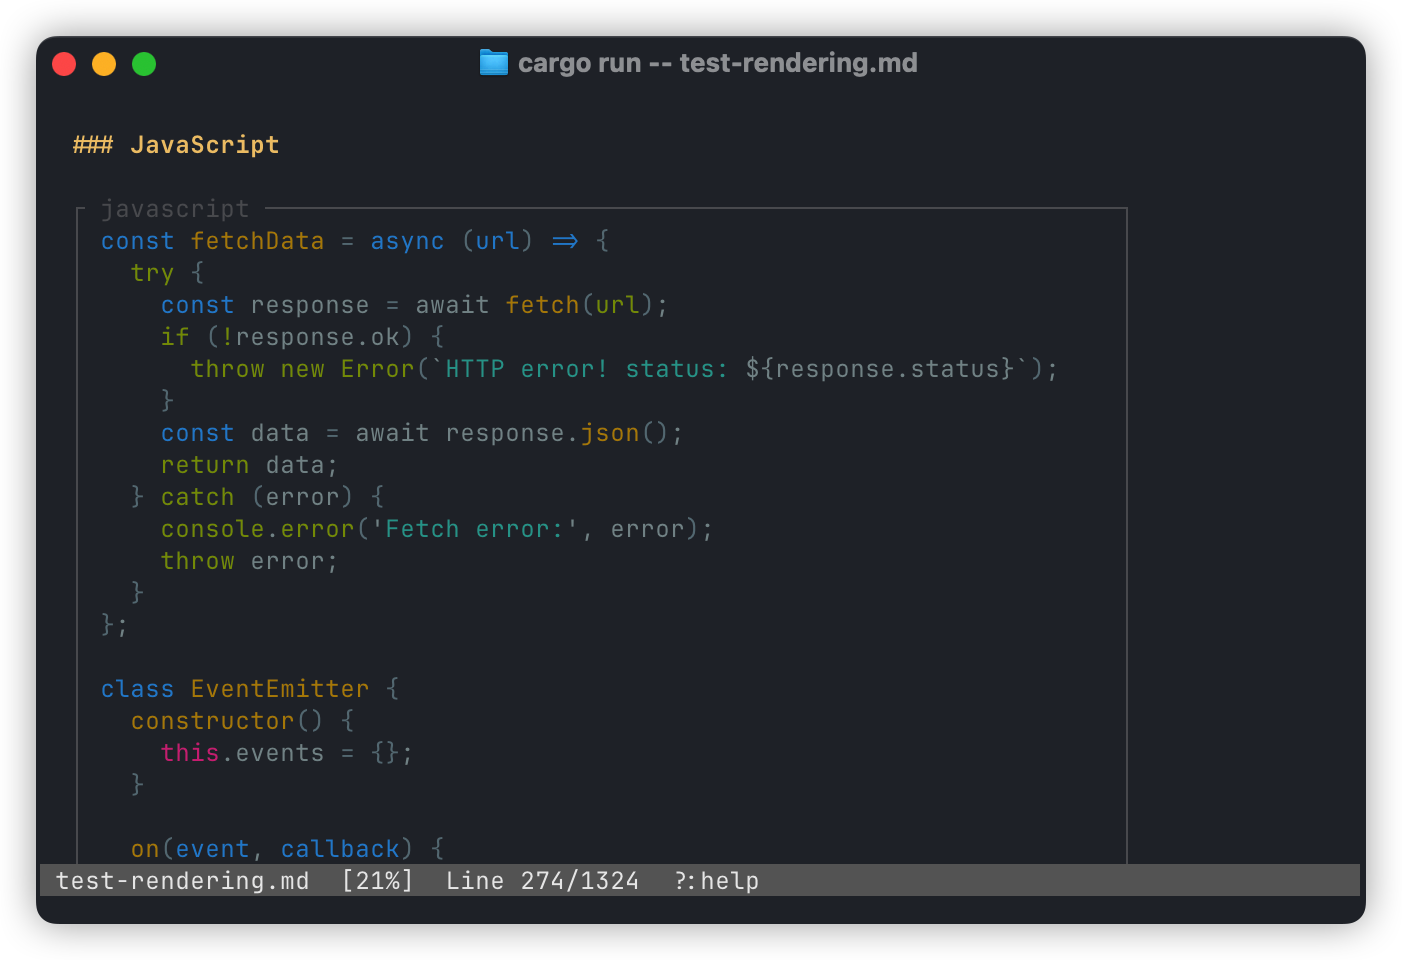Click the blue folder icon in title bar

click(493, 63)
